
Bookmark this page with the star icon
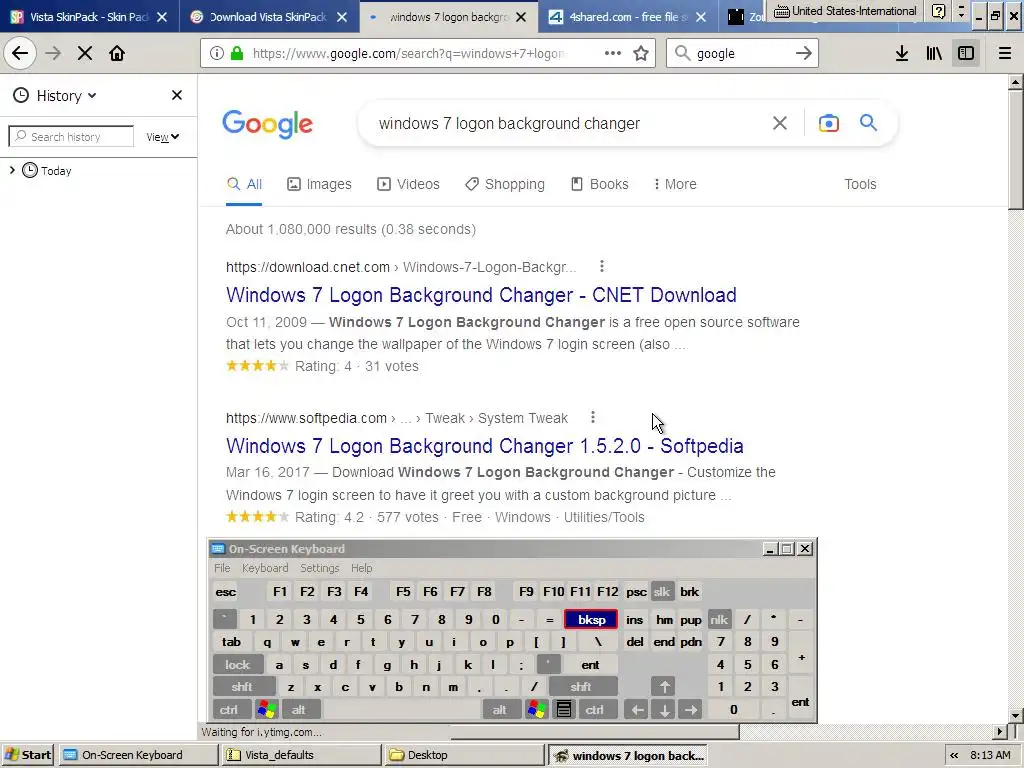[x=641, y=54]
